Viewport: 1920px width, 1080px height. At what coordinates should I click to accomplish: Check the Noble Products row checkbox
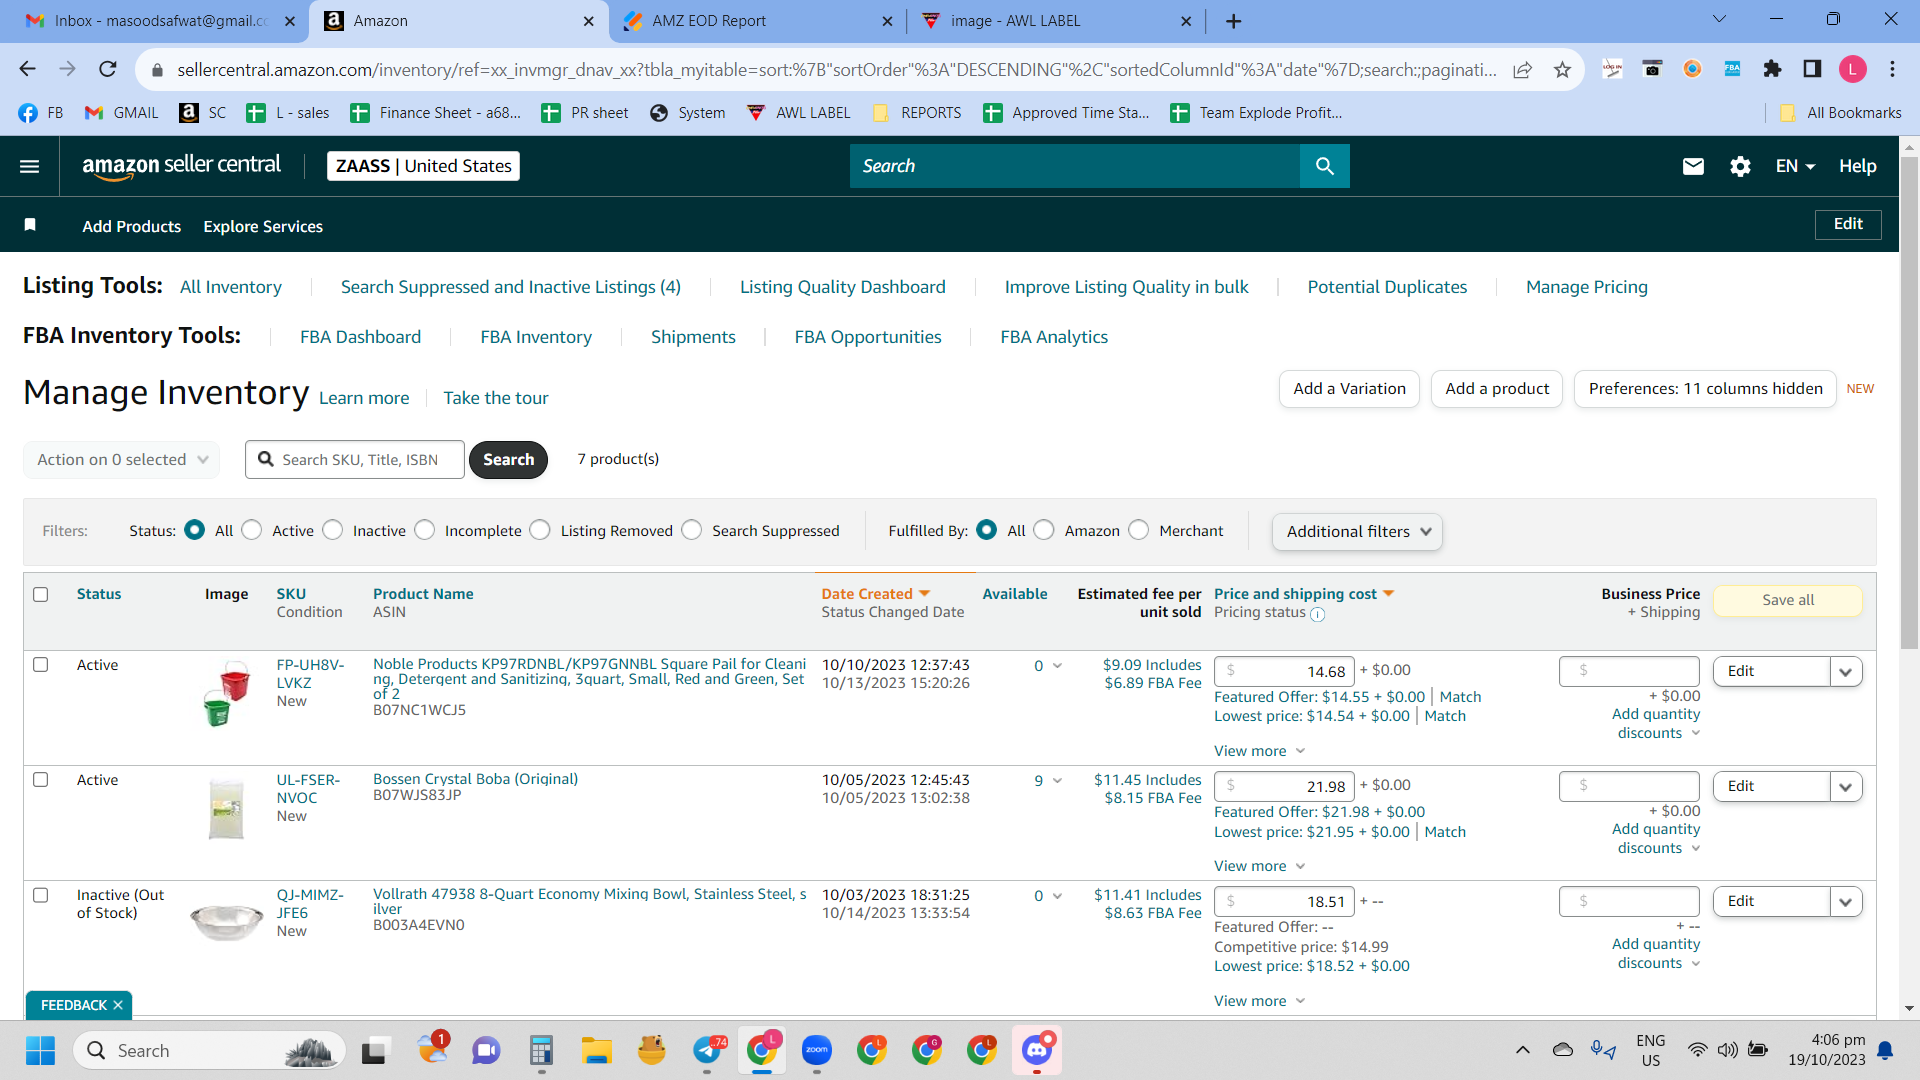click(x=41, y=664)
